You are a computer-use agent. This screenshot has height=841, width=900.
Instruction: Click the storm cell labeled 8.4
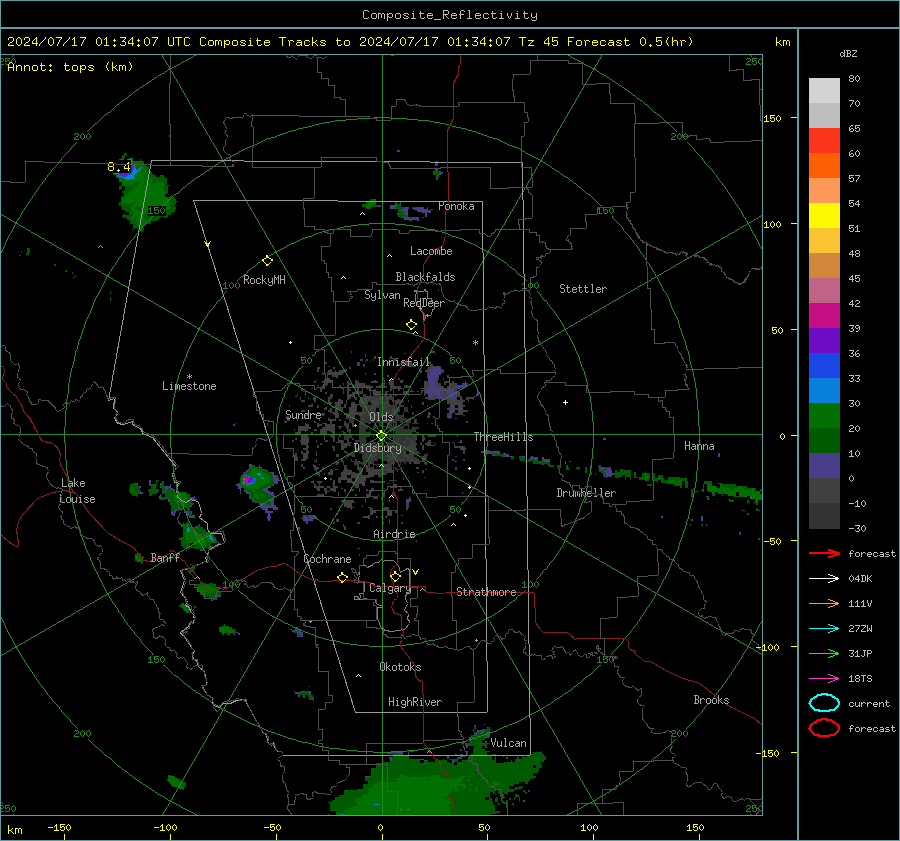click(129, 169)
